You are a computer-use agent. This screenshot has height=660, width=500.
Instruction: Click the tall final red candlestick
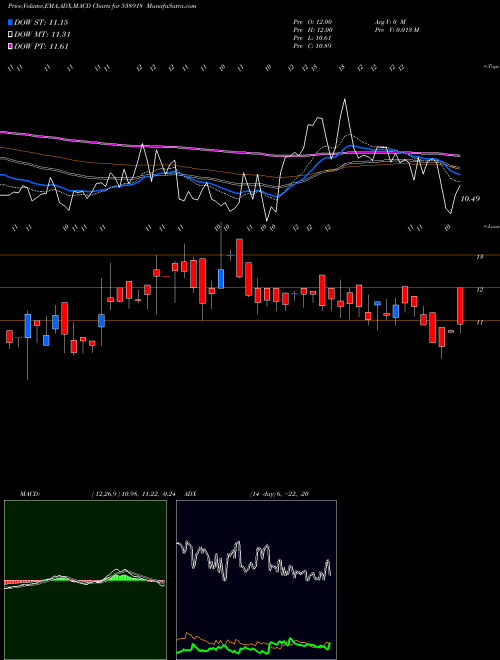pyautogui.click(x=460, y=306)
